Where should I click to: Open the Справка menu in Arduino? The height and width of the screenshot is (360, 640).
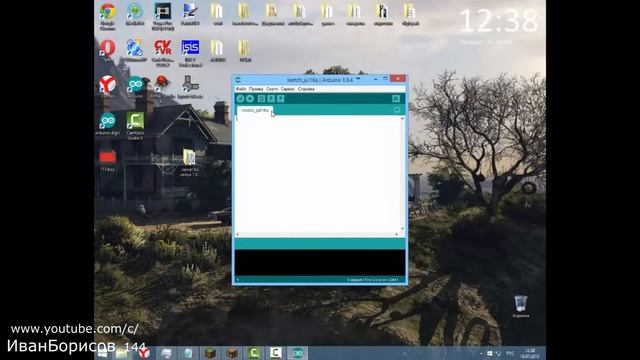pos(306,89)
